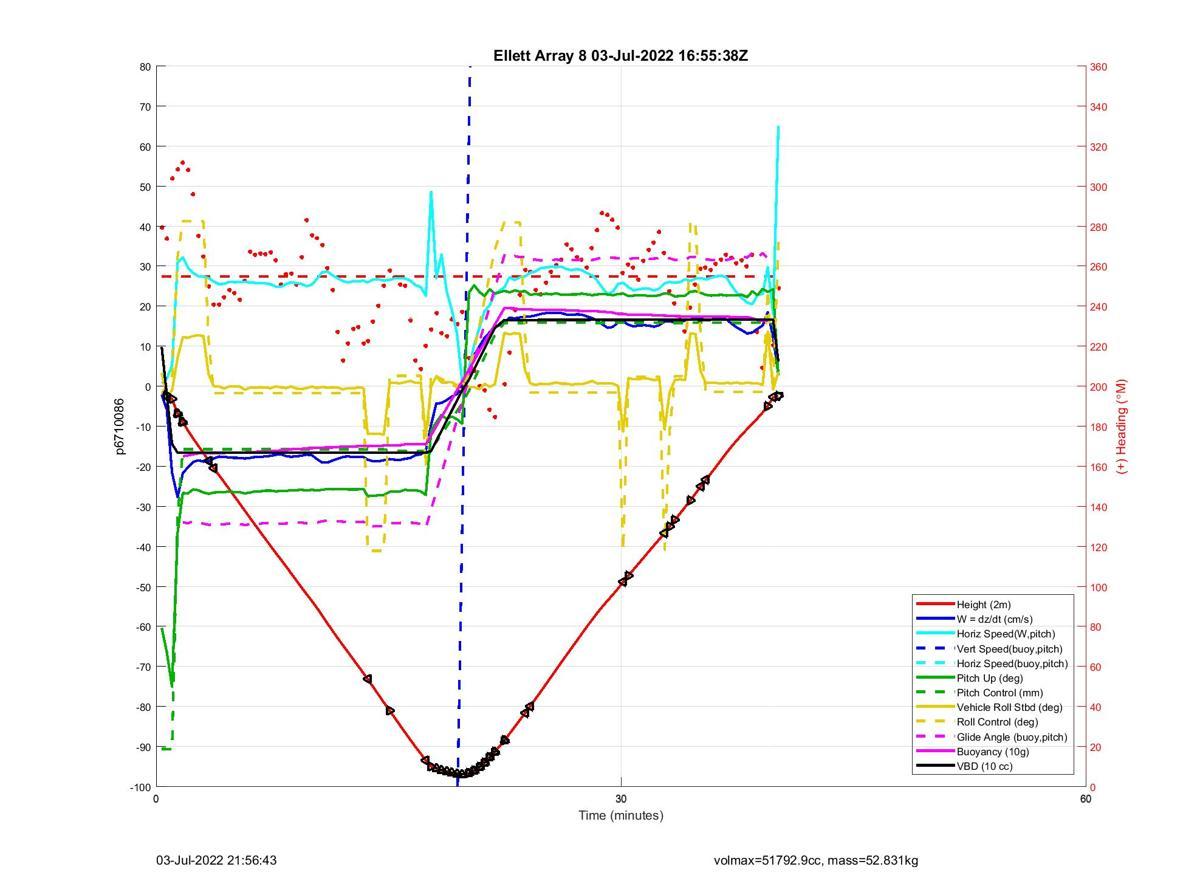Click the plot title "Ellett Array 8 03-Jul-2022 16:55:38Z"

tap(620, 56)
